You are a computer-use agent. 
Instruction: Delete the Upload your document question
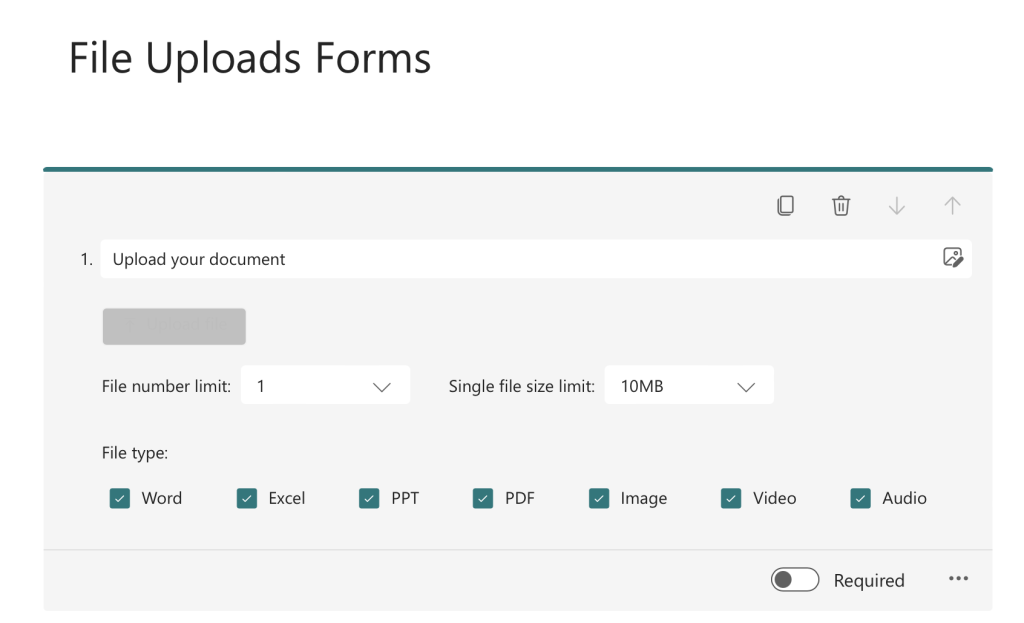point(841,205)
